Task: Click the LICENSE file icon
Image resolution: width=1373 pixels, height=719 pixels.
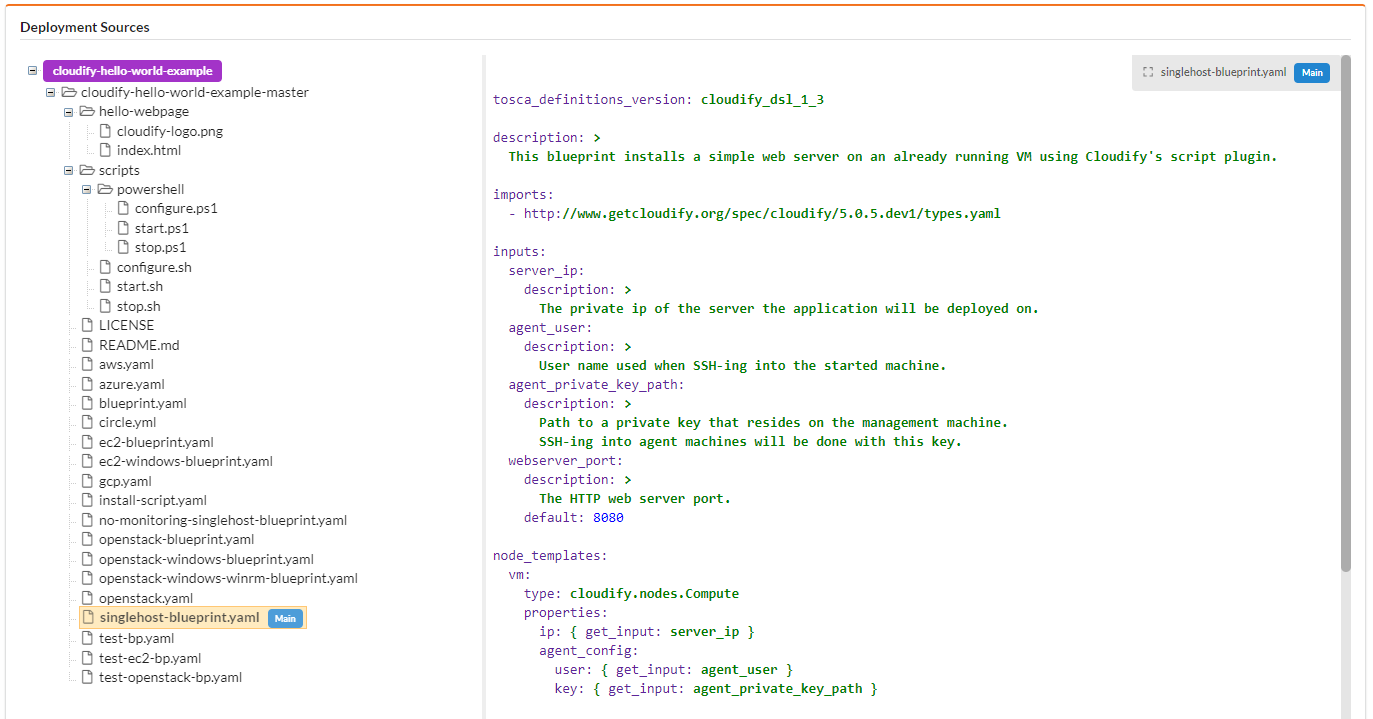Action: coord(87,326)
